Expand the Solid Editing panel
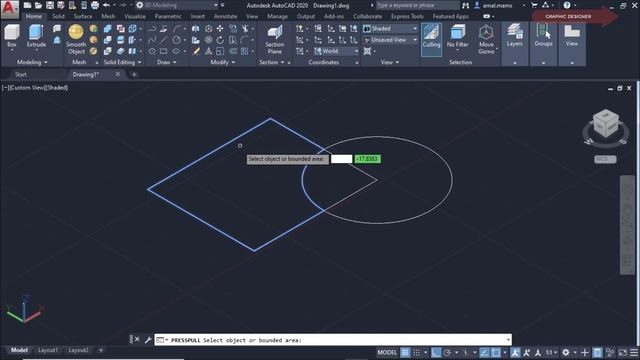This screenshot has width=640, height=360. [122, 62]
